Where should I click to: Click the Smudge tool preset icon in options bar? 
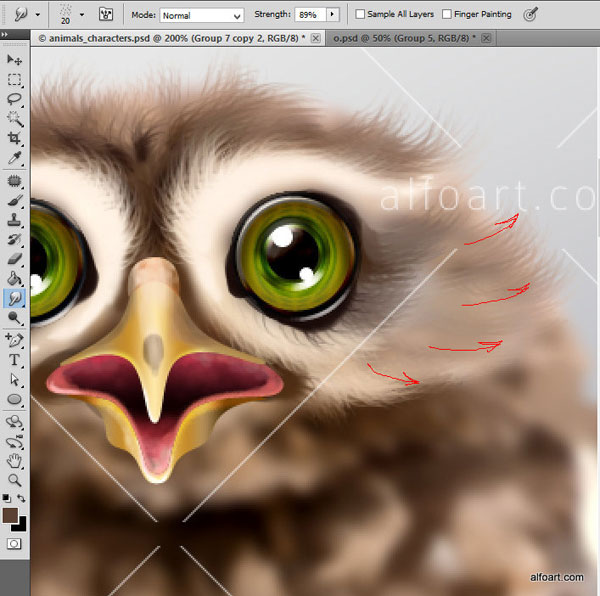pos(21,15)
